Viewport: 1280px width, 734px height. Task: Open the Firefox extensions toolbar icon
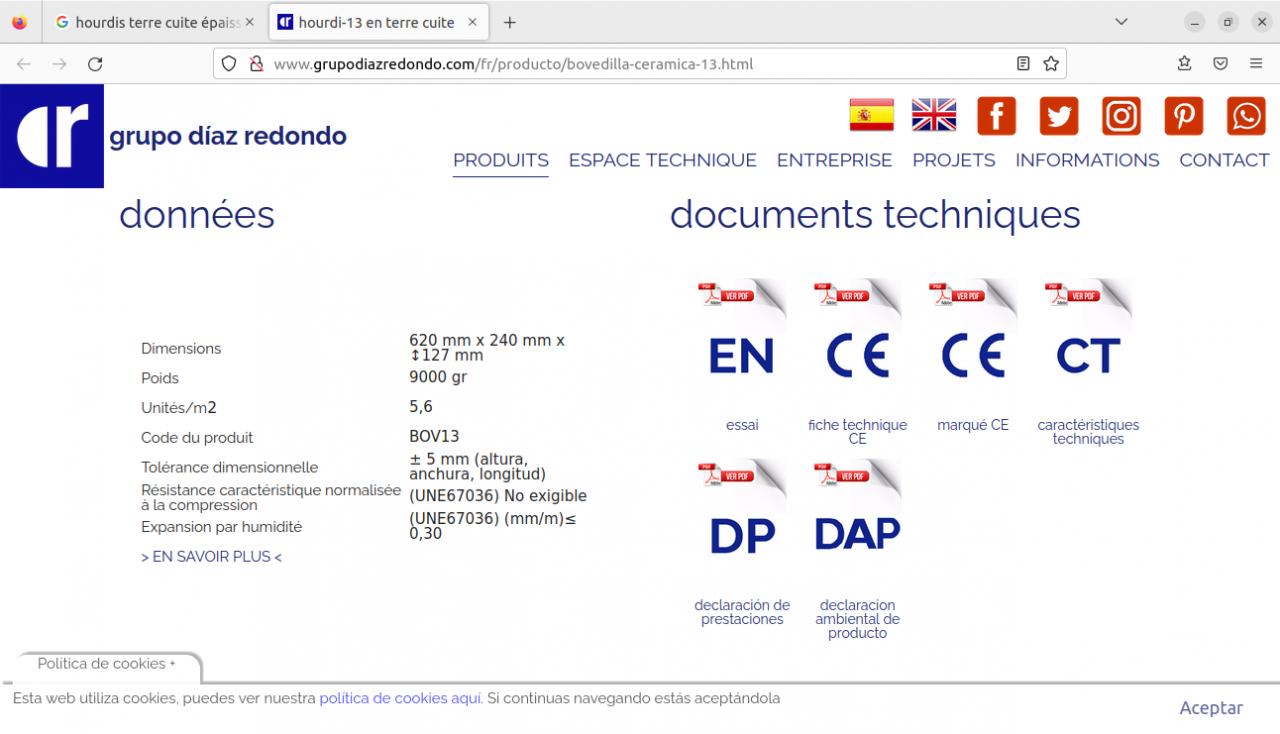tap(1185, 64)
